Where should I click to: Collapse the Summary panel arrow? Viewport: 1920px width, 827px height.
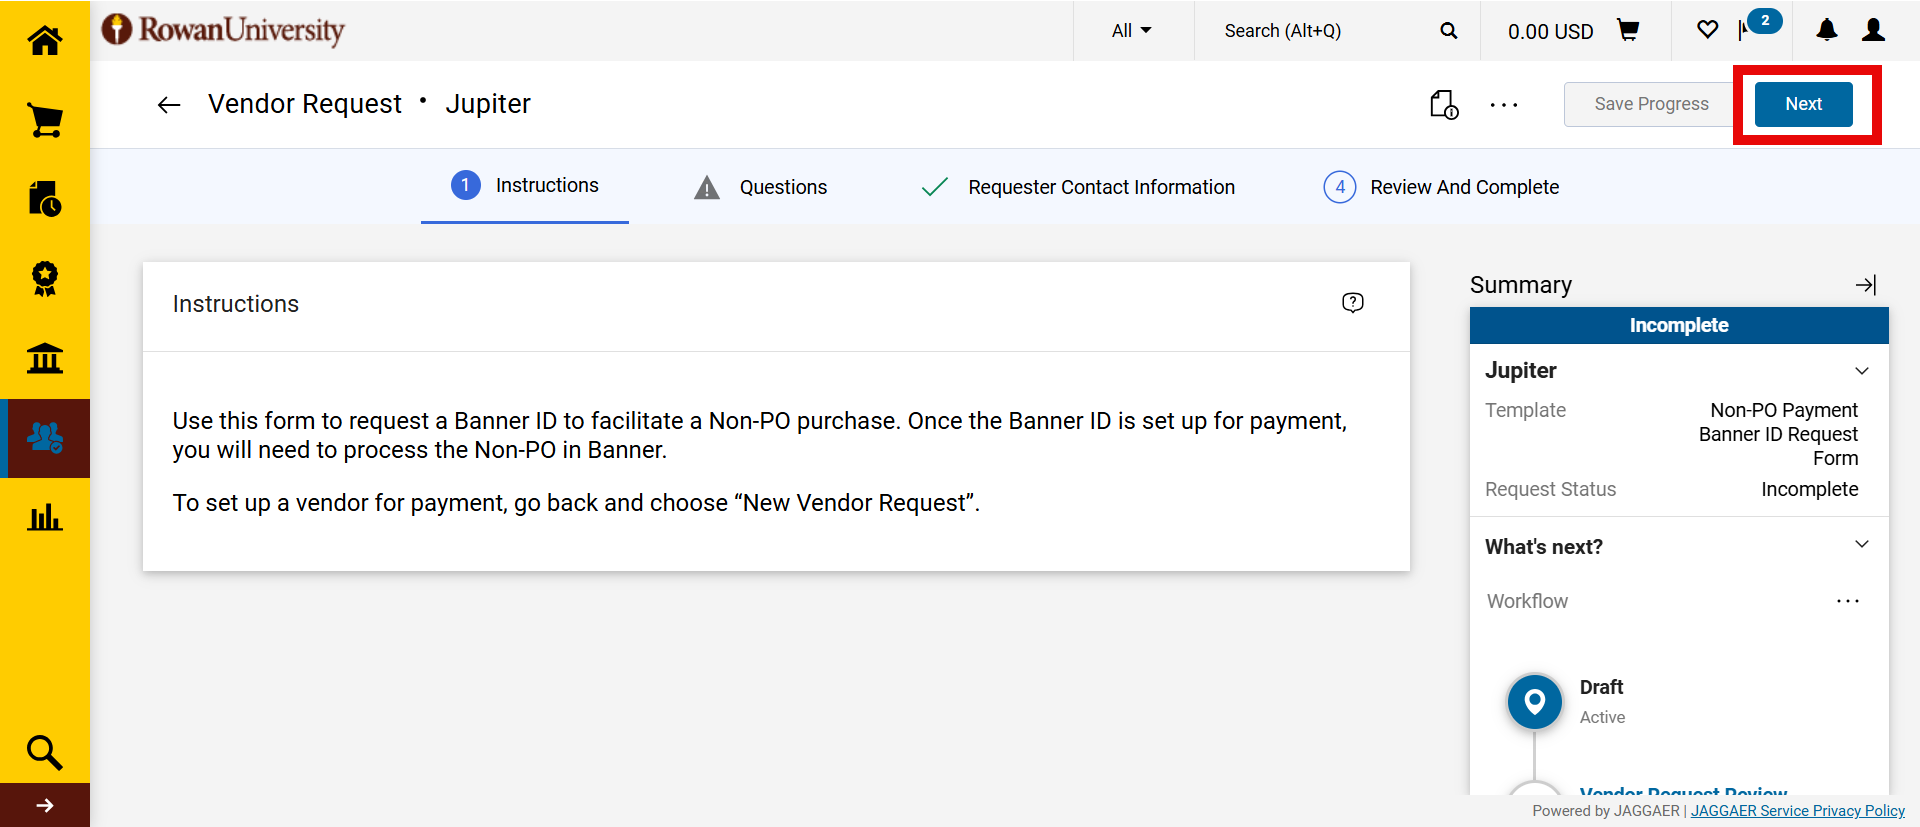pyautogui.click(x=1866, y=285)
